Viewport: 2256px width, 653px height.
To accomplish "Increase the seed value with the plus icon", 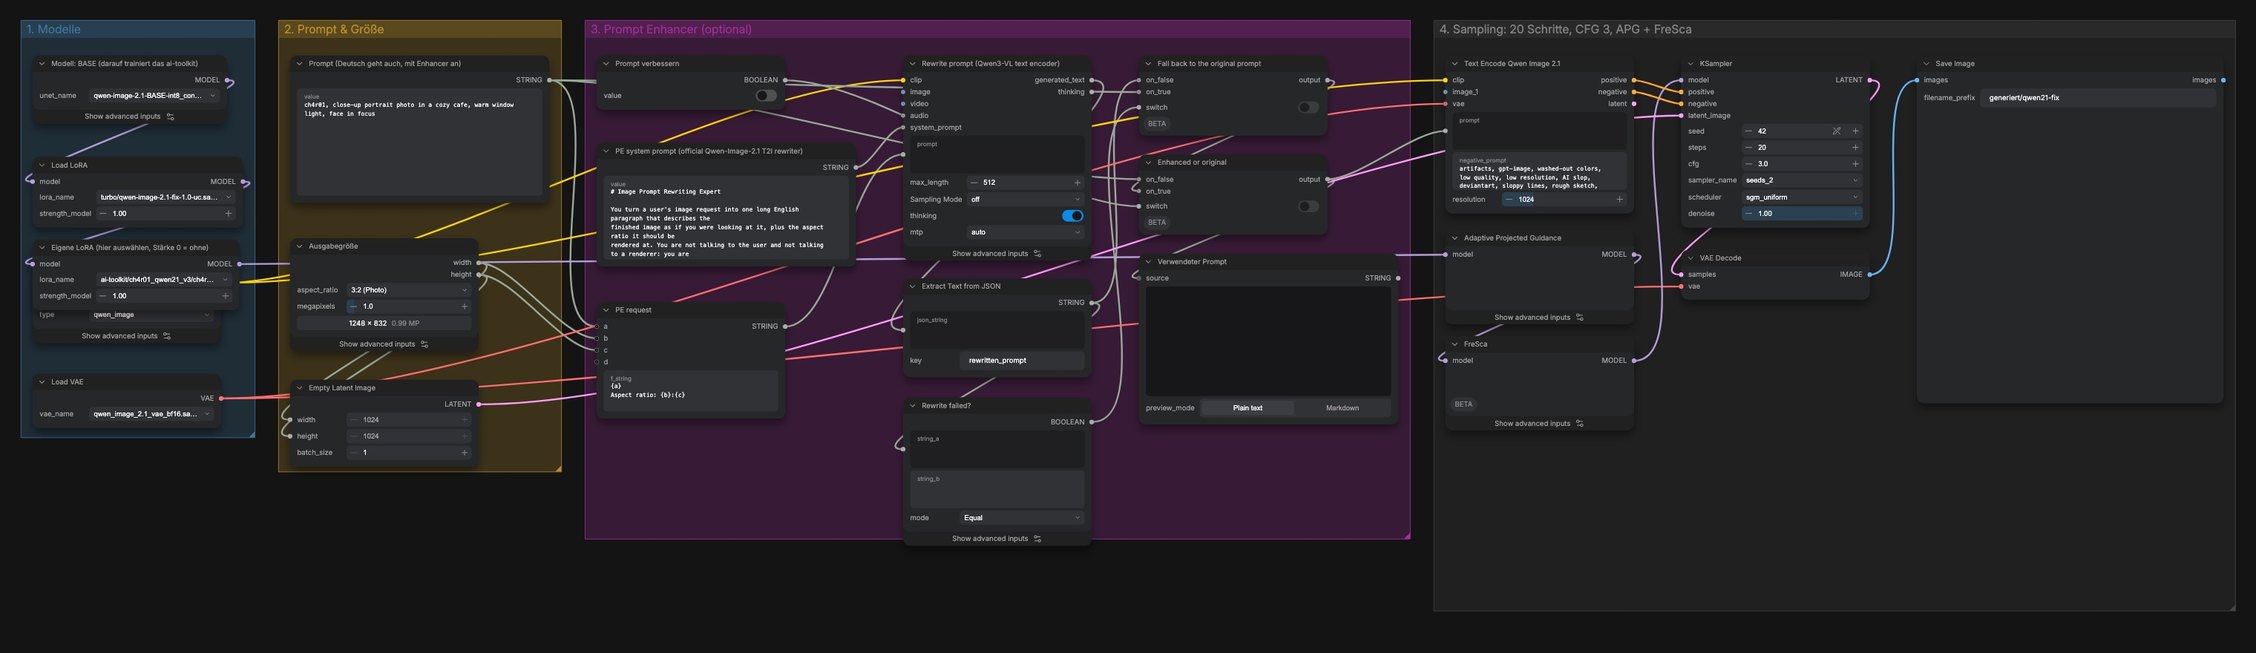I will (1855, 131).
